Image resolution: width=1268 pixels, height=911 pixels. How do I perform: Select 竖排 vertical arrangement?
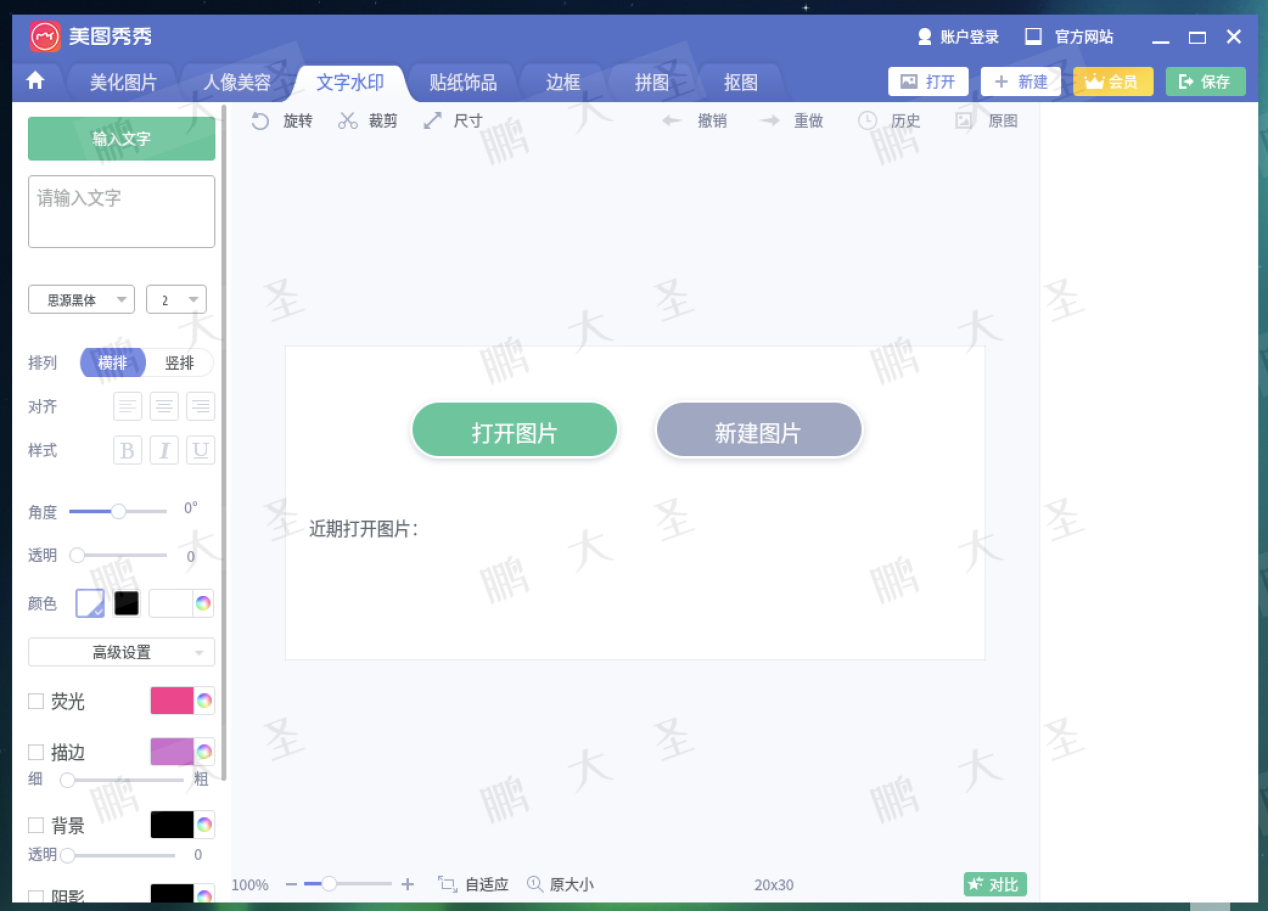click(x=180, y=363)
